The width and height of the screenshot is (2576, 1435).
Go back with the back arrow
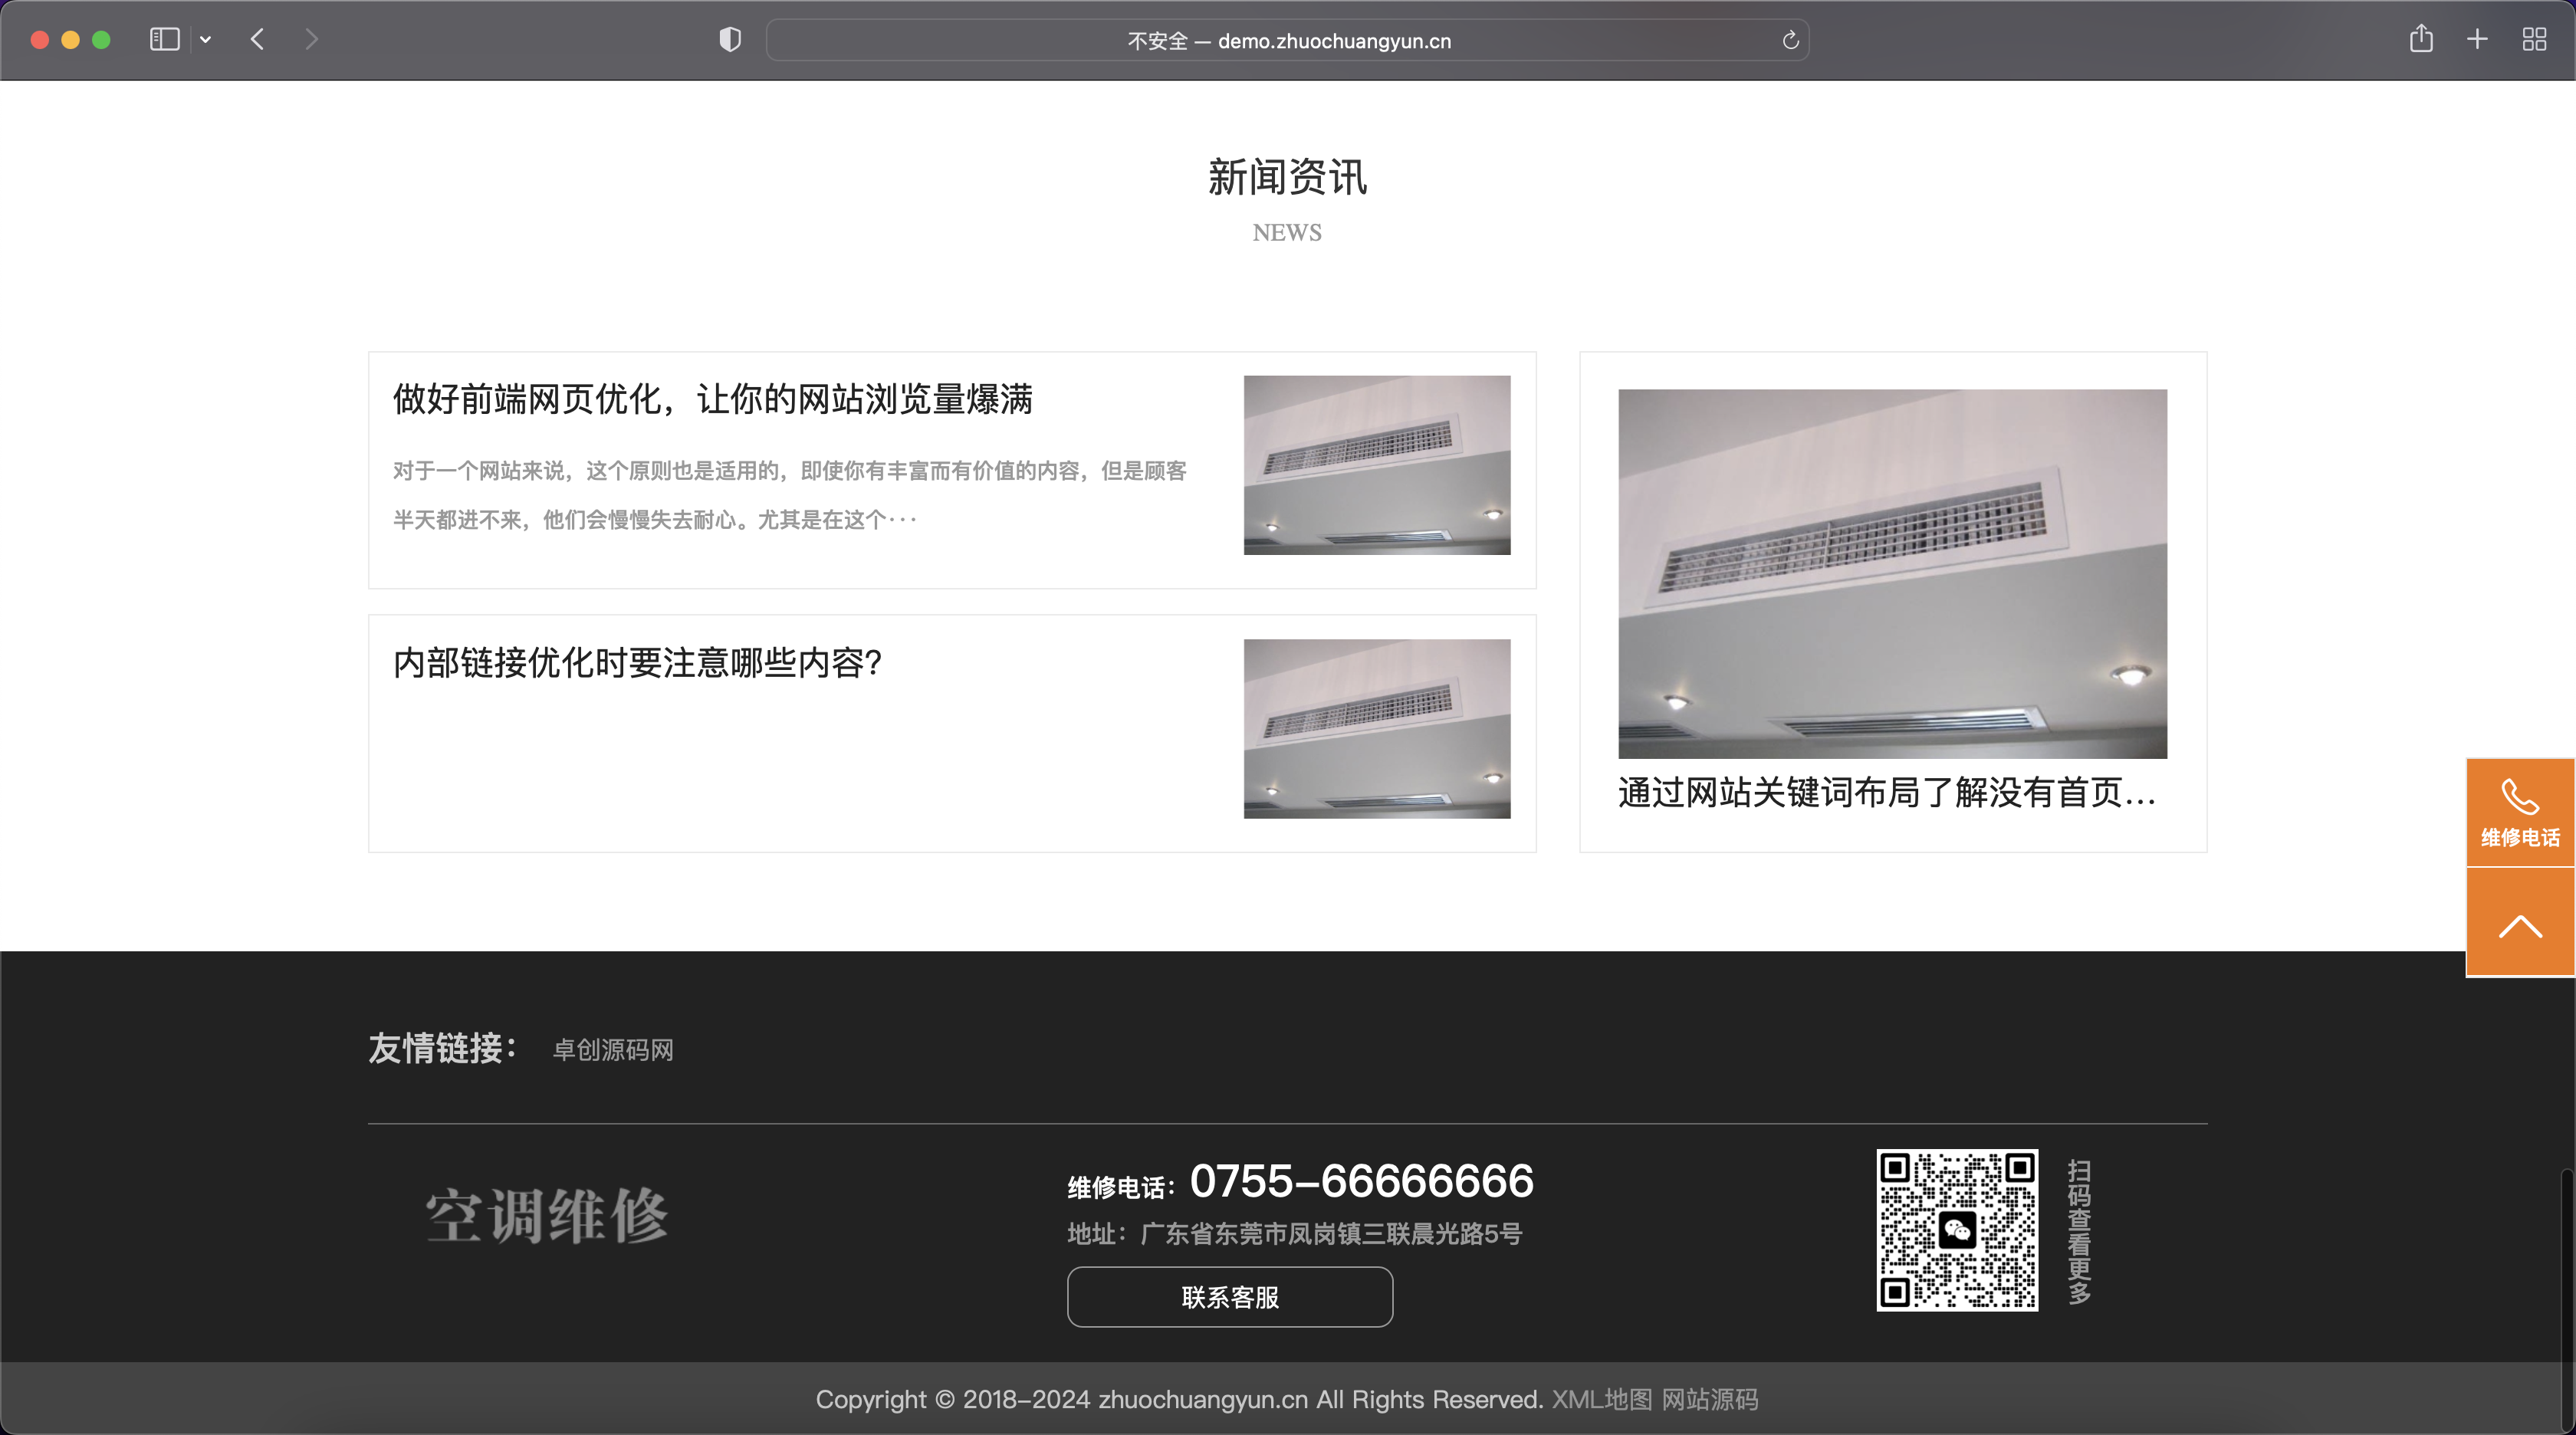coord(257,40)
